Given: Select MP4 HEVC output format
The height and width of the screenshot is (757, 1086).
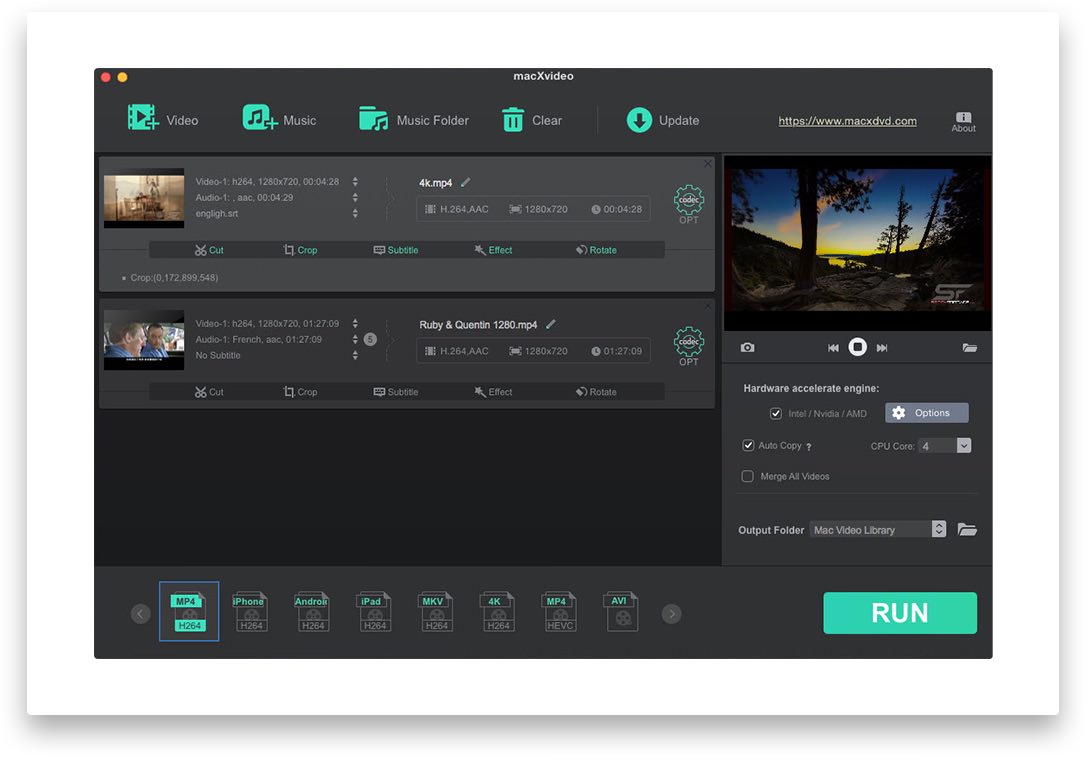Looking at the screenshot, I should tap(560, 612).
